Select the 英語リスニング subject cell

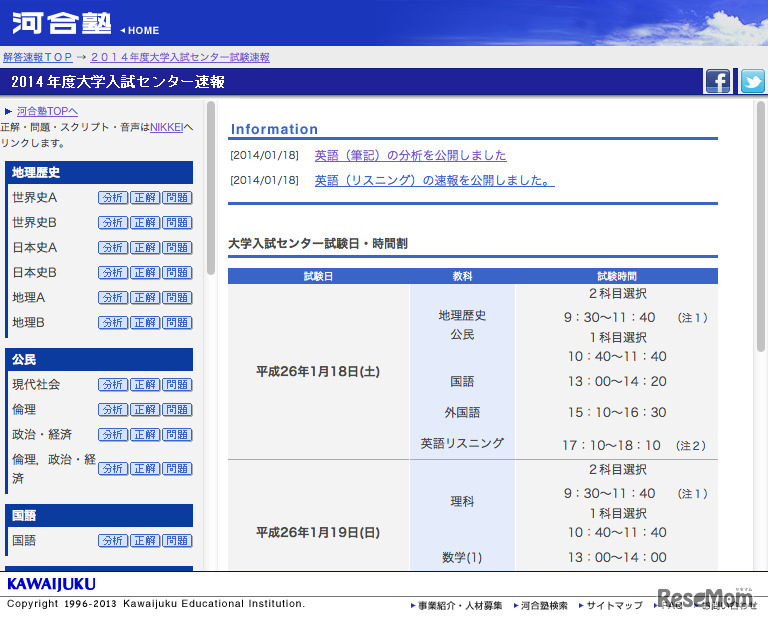click(462, 443)
